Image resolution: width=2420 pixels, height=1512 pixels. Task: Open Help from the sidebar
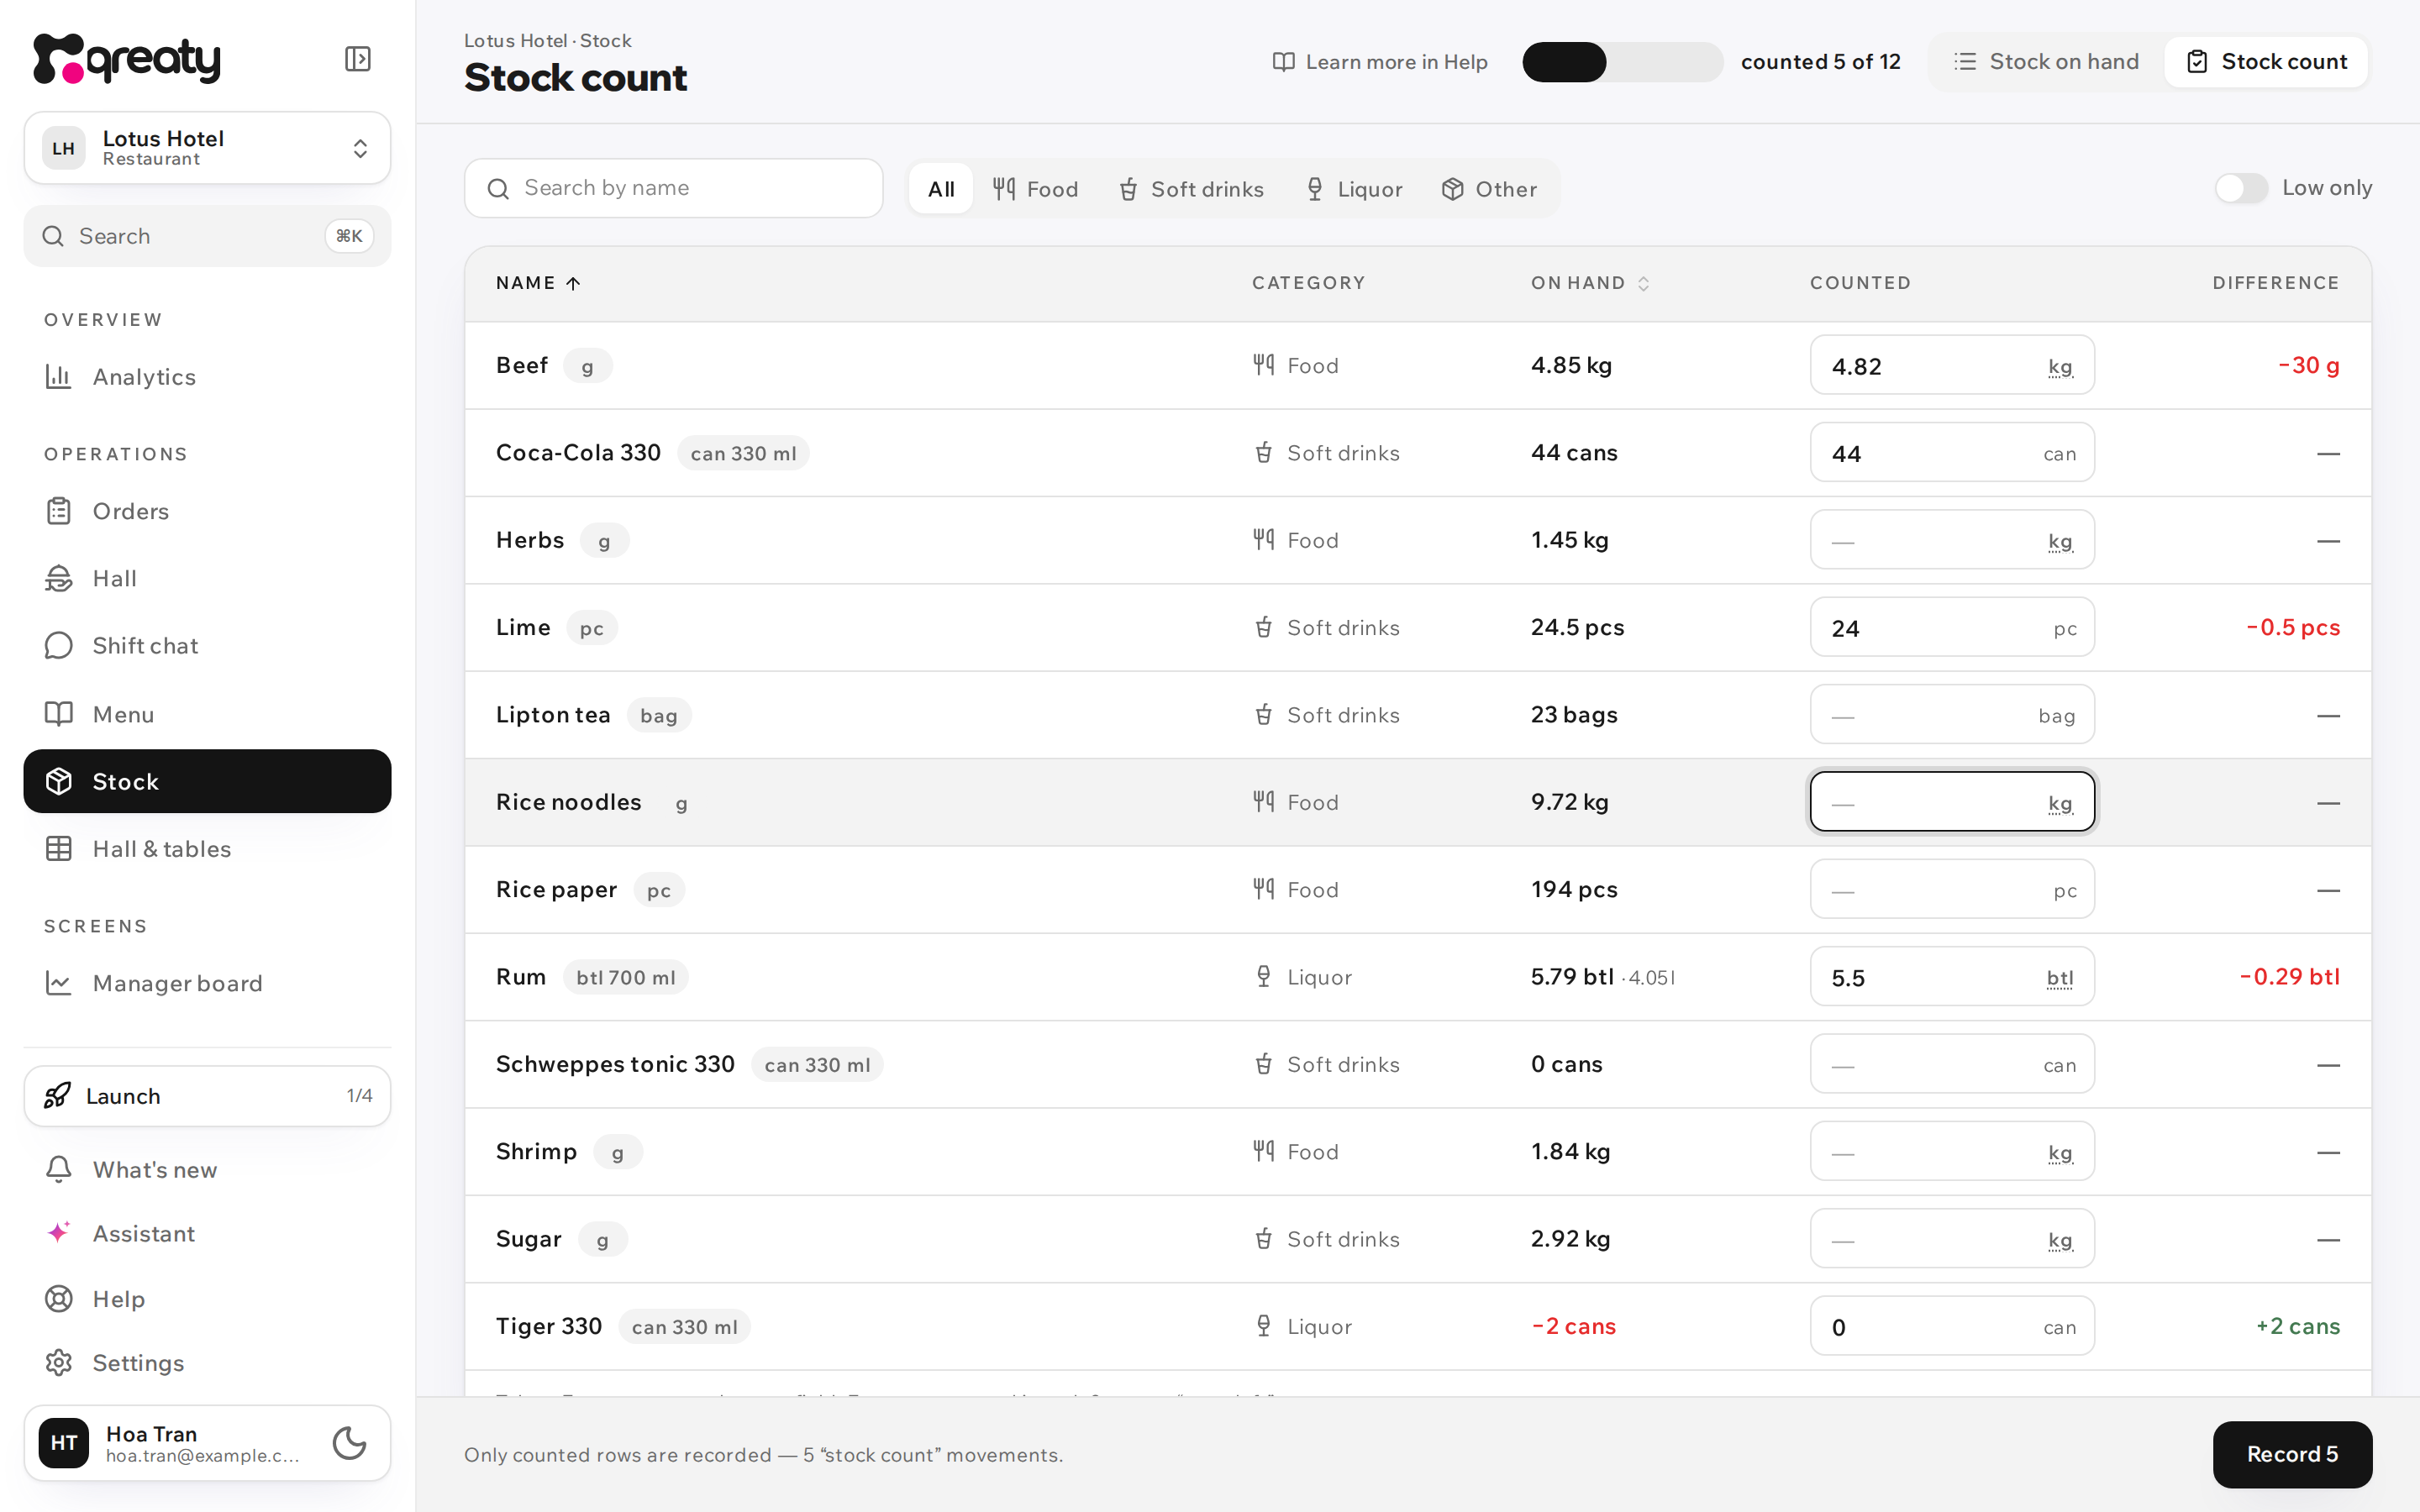pos(207,1299)
